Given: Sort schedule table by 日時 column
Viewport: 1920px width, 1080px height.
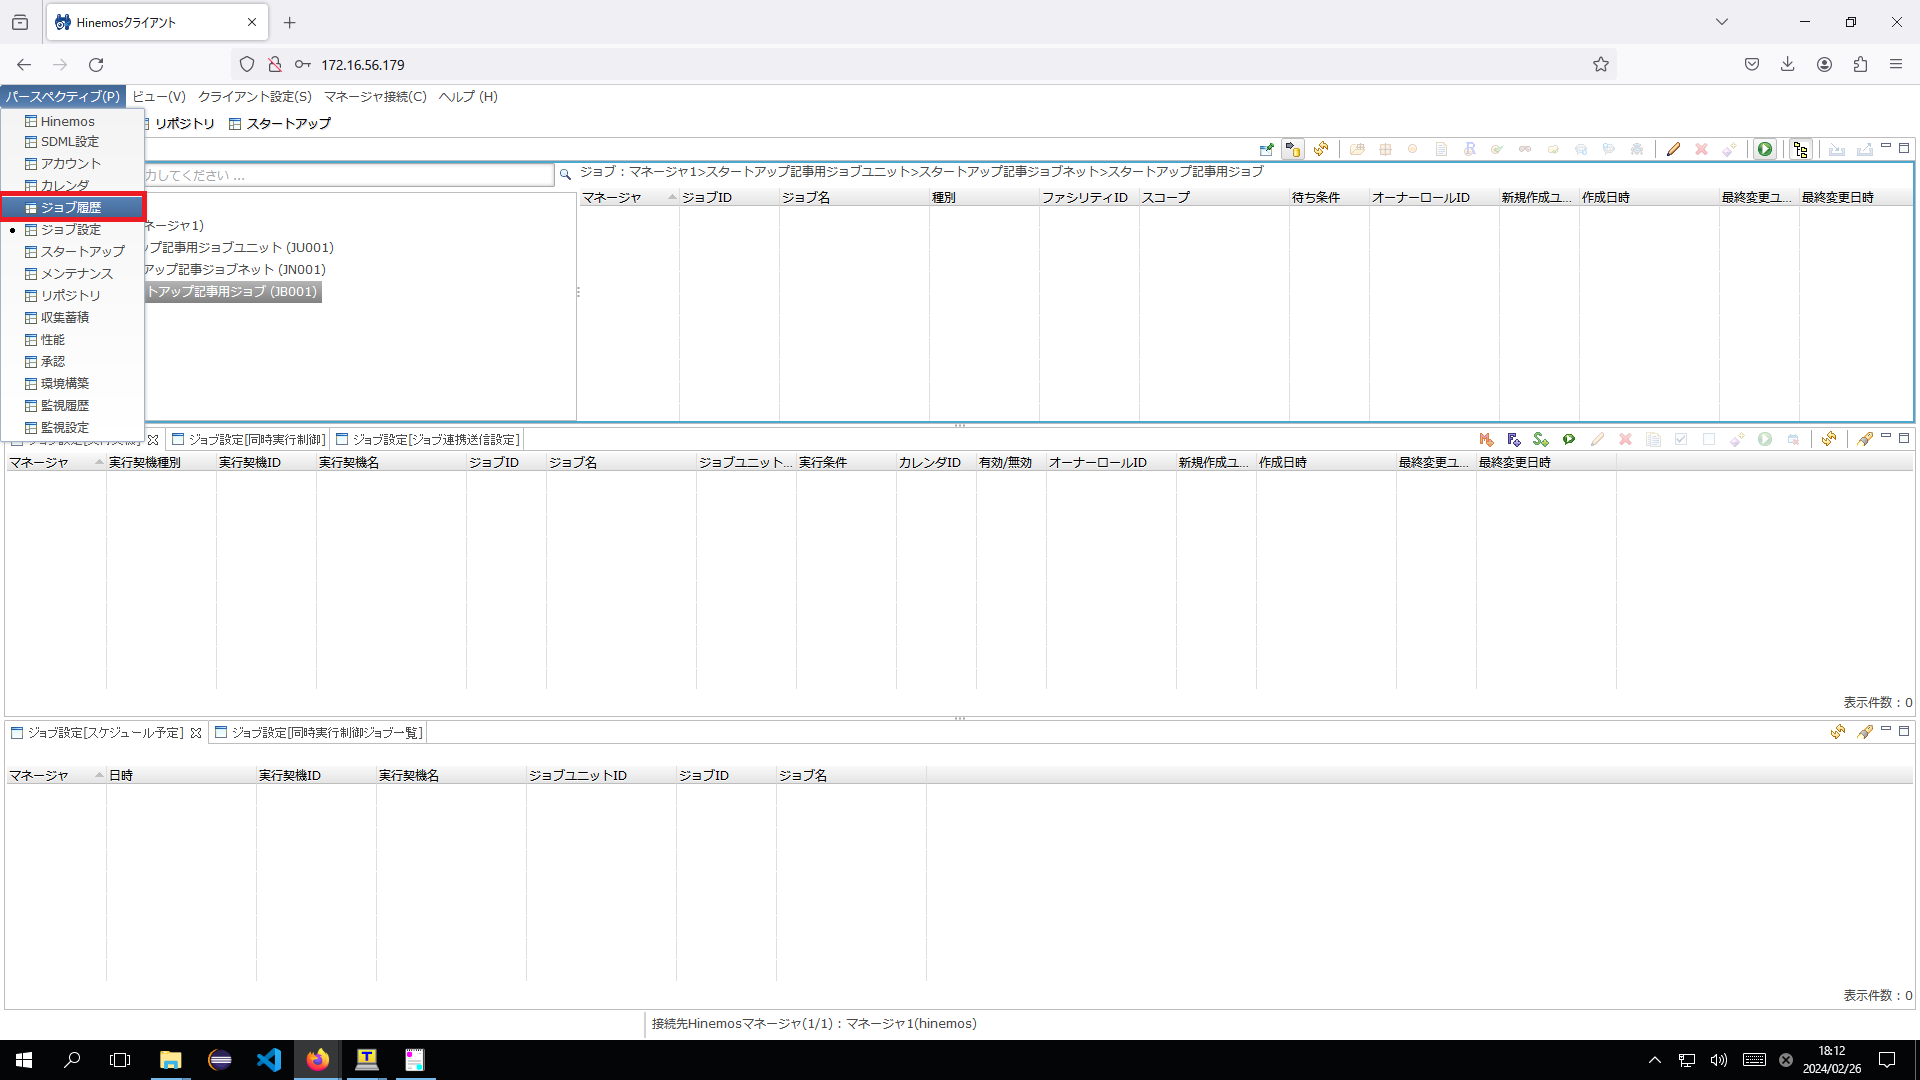Looking at the screenshot, I should click(x=181, y=776).
